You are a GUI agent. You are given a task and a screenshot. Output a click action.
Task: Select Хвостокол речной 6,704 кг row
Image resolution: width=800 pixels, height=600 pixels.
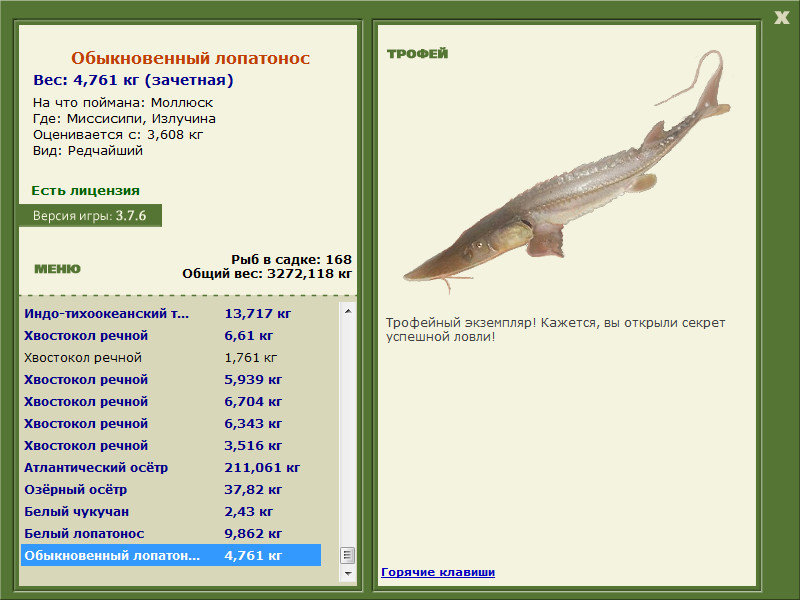[171, 401]
